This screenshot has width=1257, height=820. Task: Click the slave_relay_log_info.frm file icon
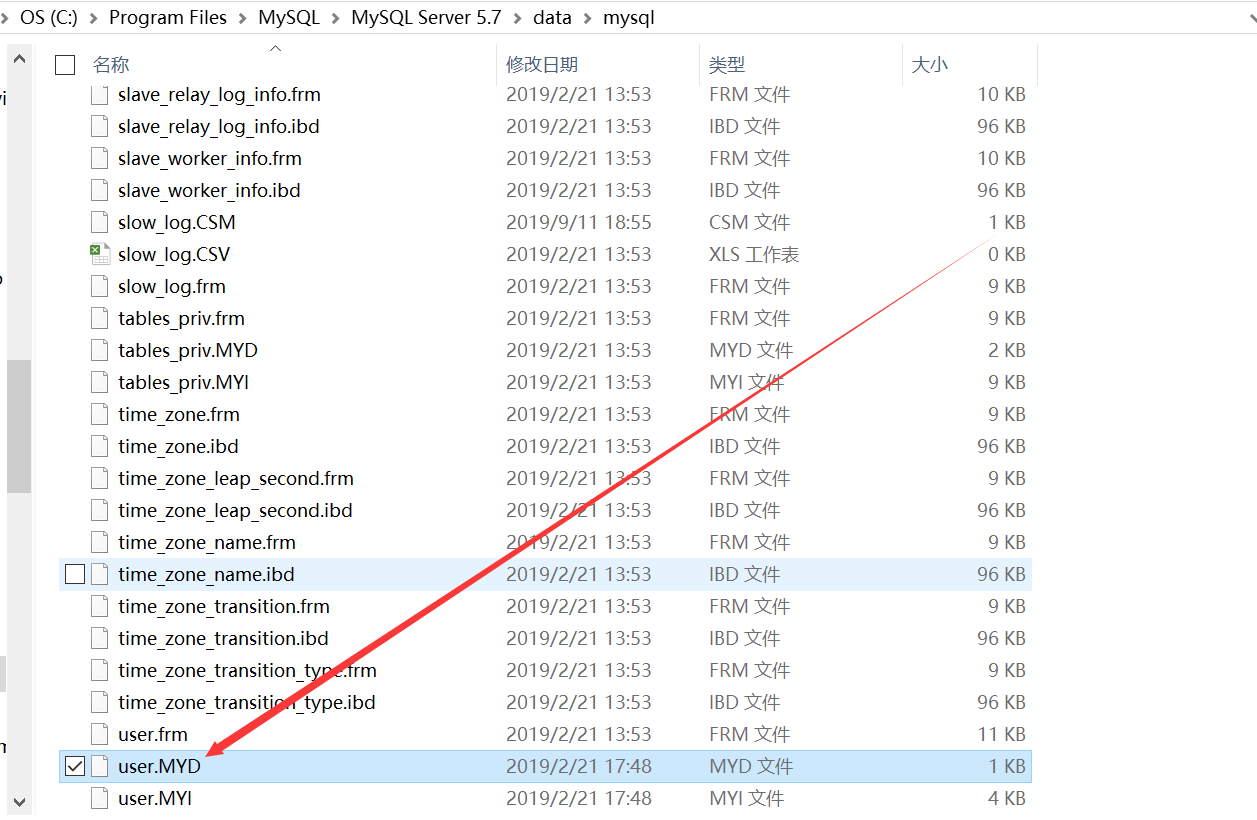tap(99, 95)
